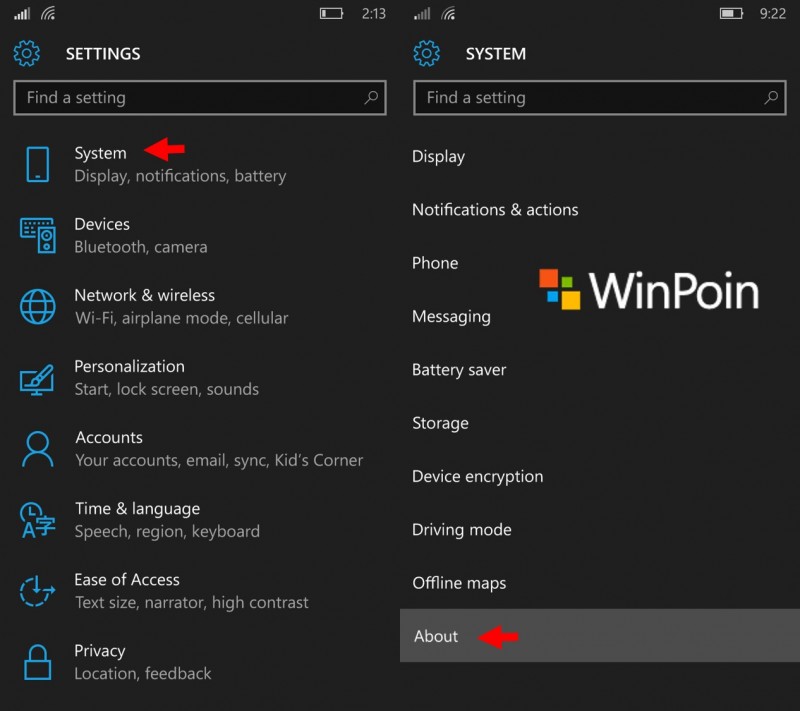Tap the battery icon next to 2:13
This screenshot has width=800, height=711.
point(332,13)
